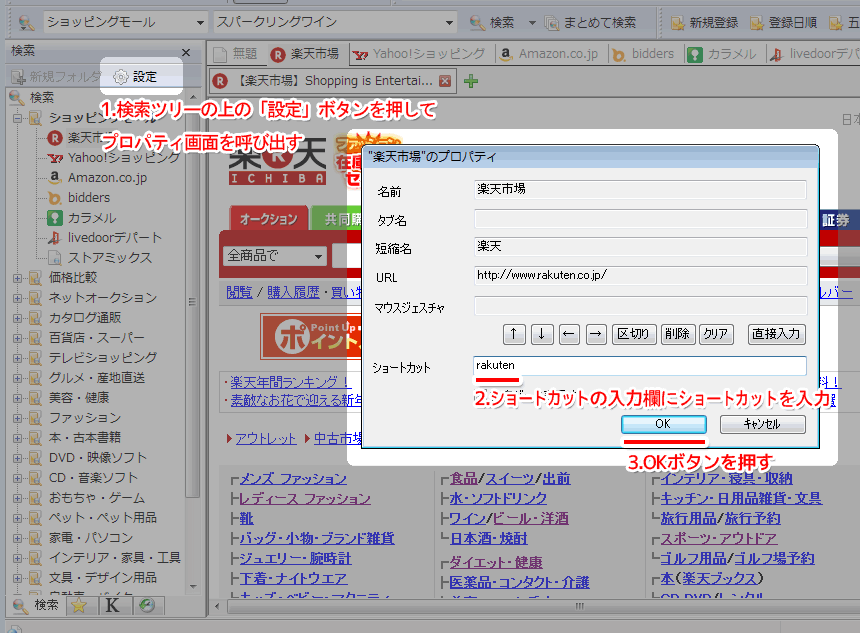Click the キャンセル cancel button
The width and height of the screenshot is (860, 633).
[x=763, y=424]
